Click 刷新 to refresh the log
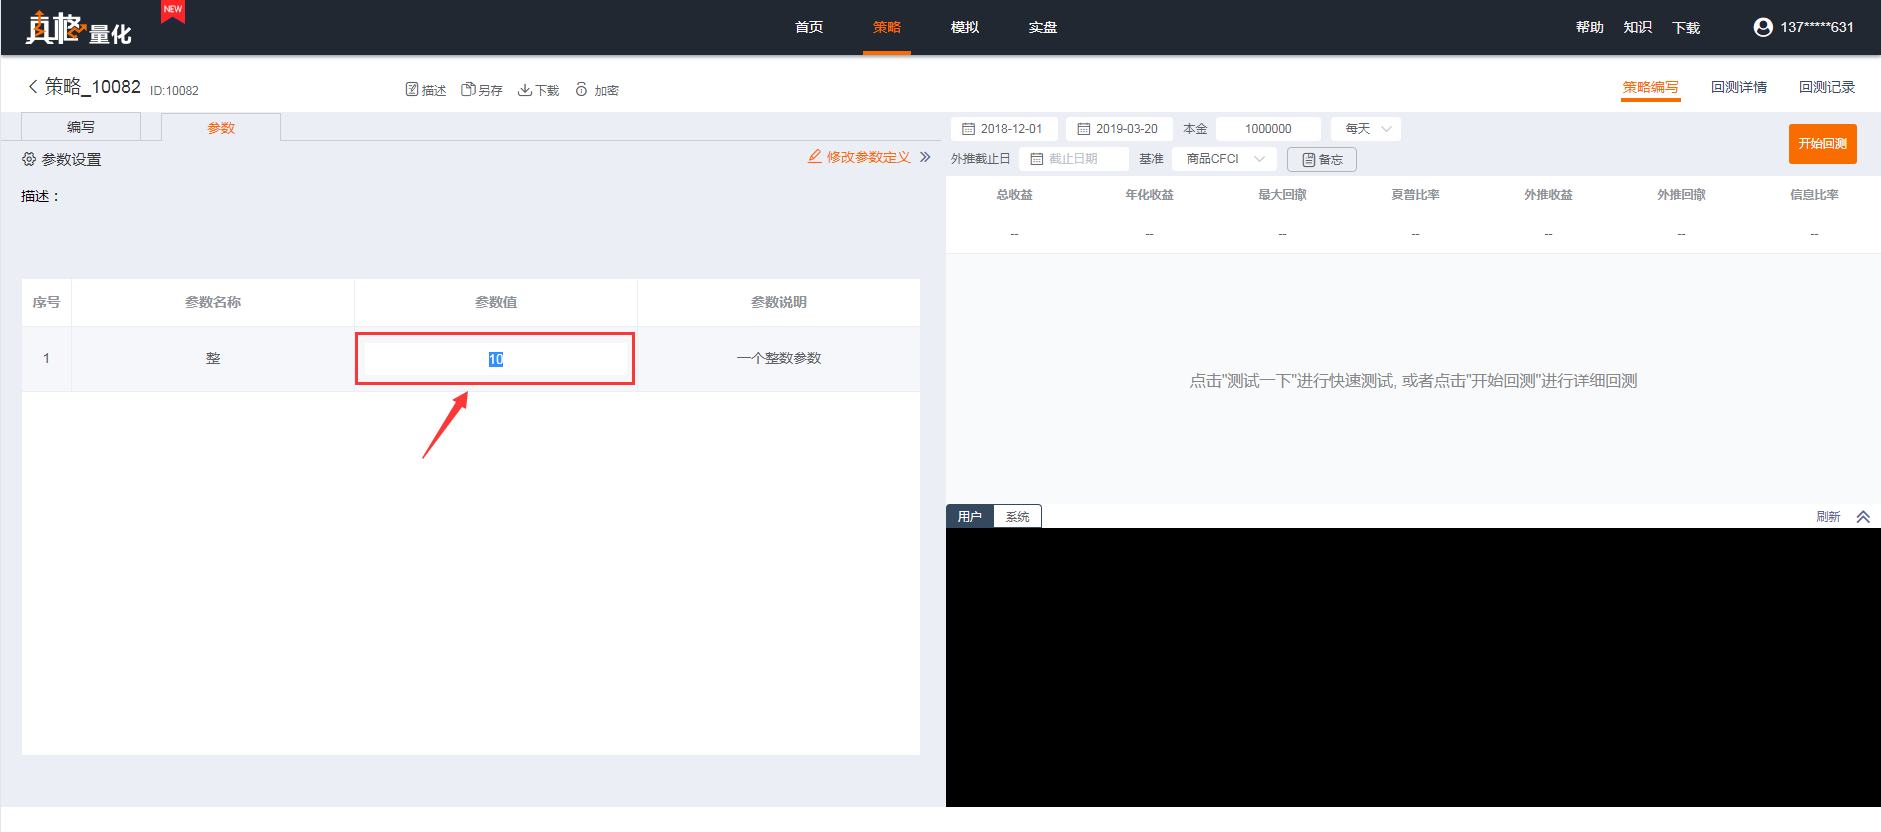This screenshot has height=832, width=1881. pos(1828,517)
